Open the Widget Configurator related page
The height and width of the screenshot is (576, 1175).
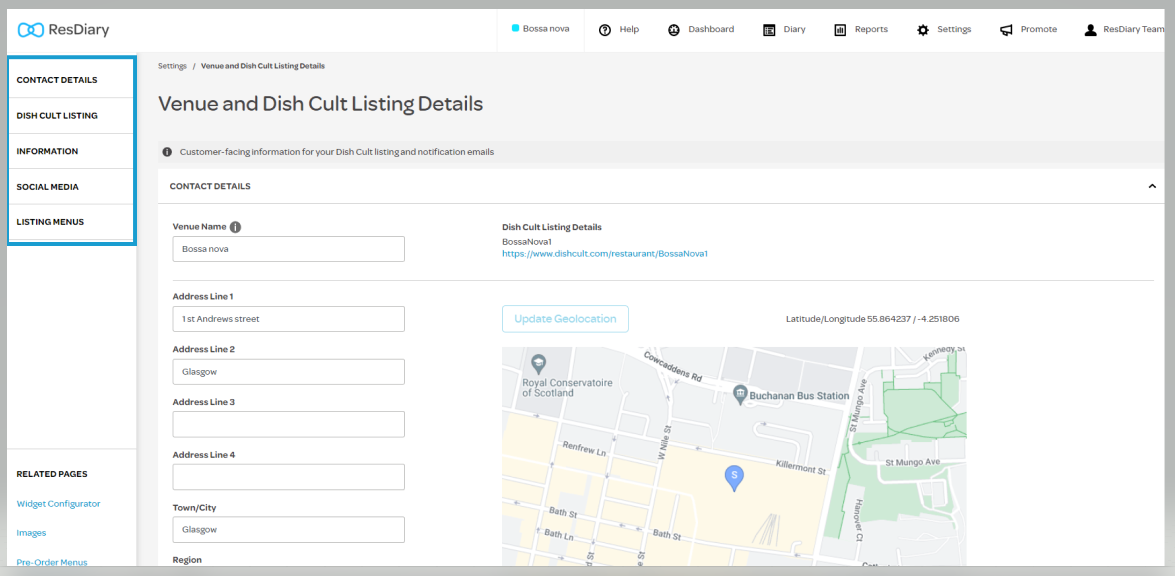58,503
